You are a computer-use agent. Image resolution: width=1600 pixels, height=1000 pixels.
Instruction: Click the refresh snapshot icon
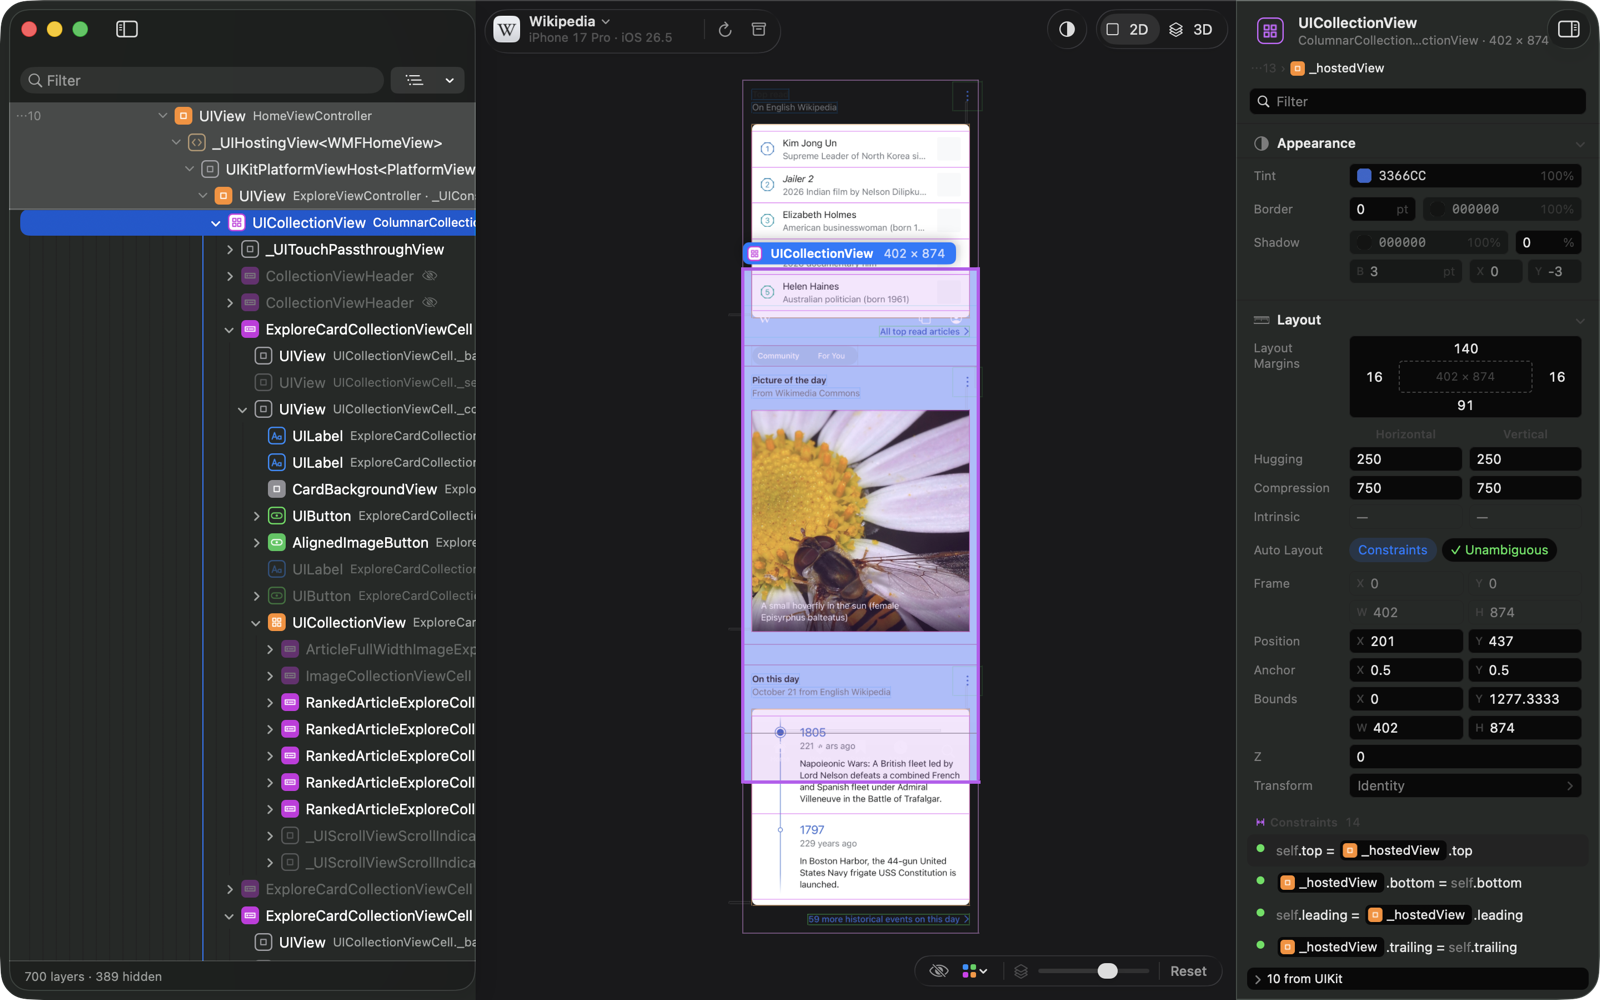click(725, 30)
